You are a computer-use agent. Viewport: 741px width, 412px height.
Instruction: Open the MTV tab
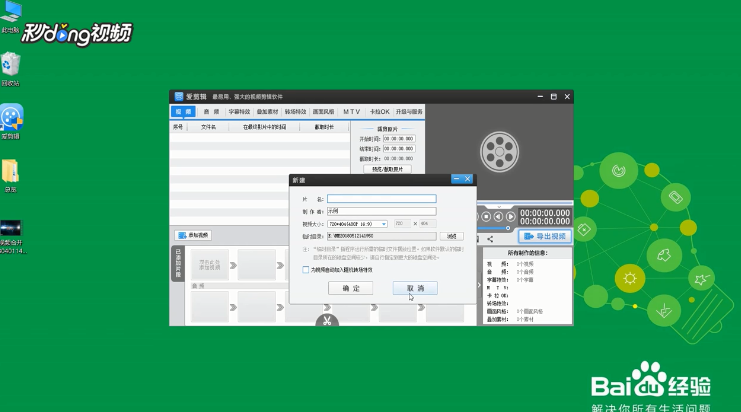(351, 112)
